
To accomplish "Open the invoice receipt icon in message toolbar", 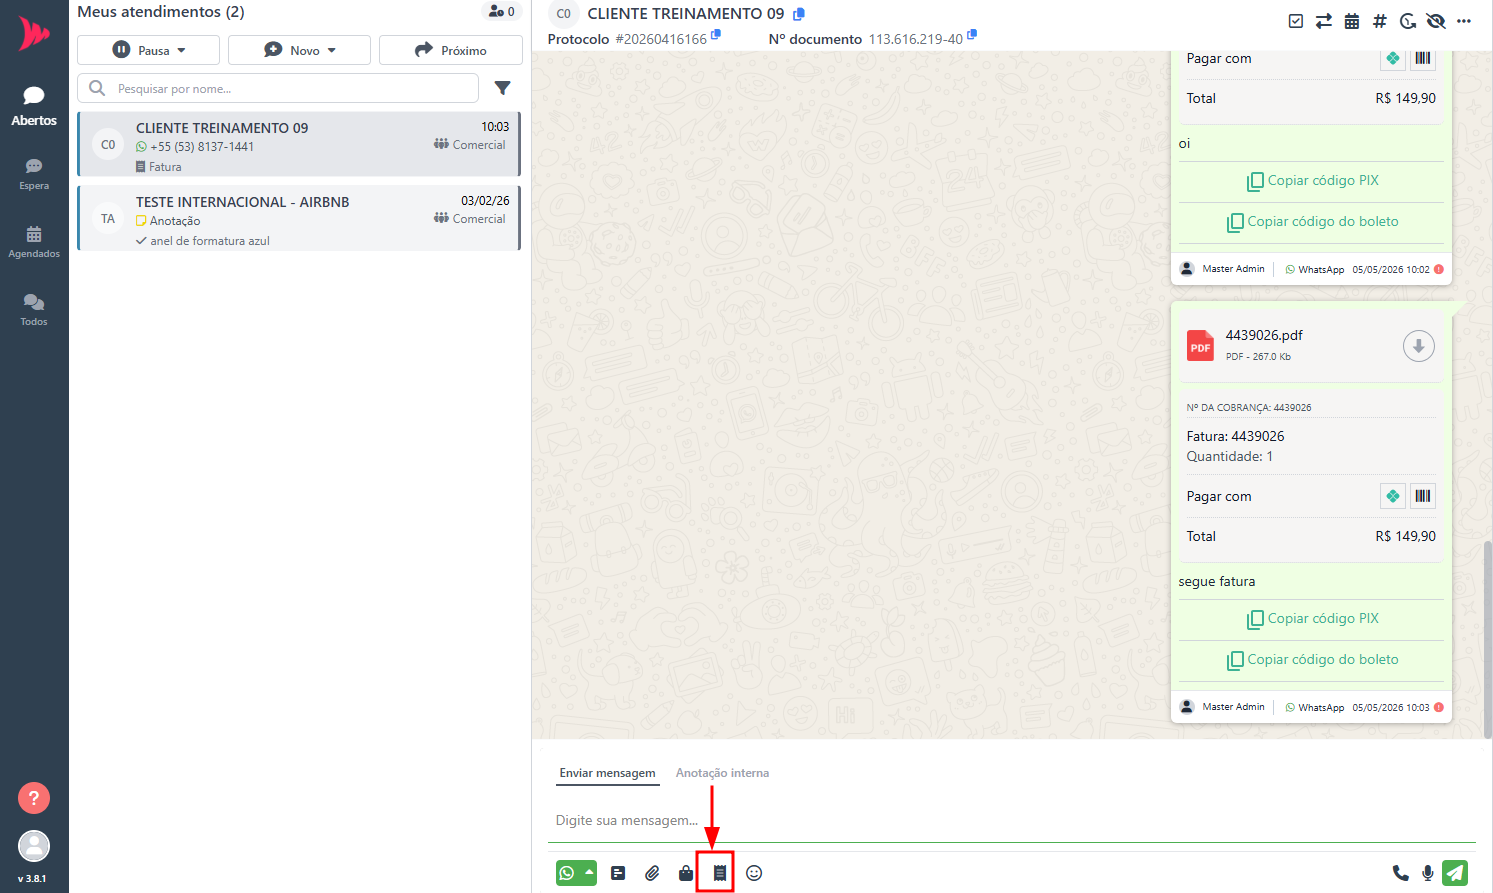I will pos(719,873).
